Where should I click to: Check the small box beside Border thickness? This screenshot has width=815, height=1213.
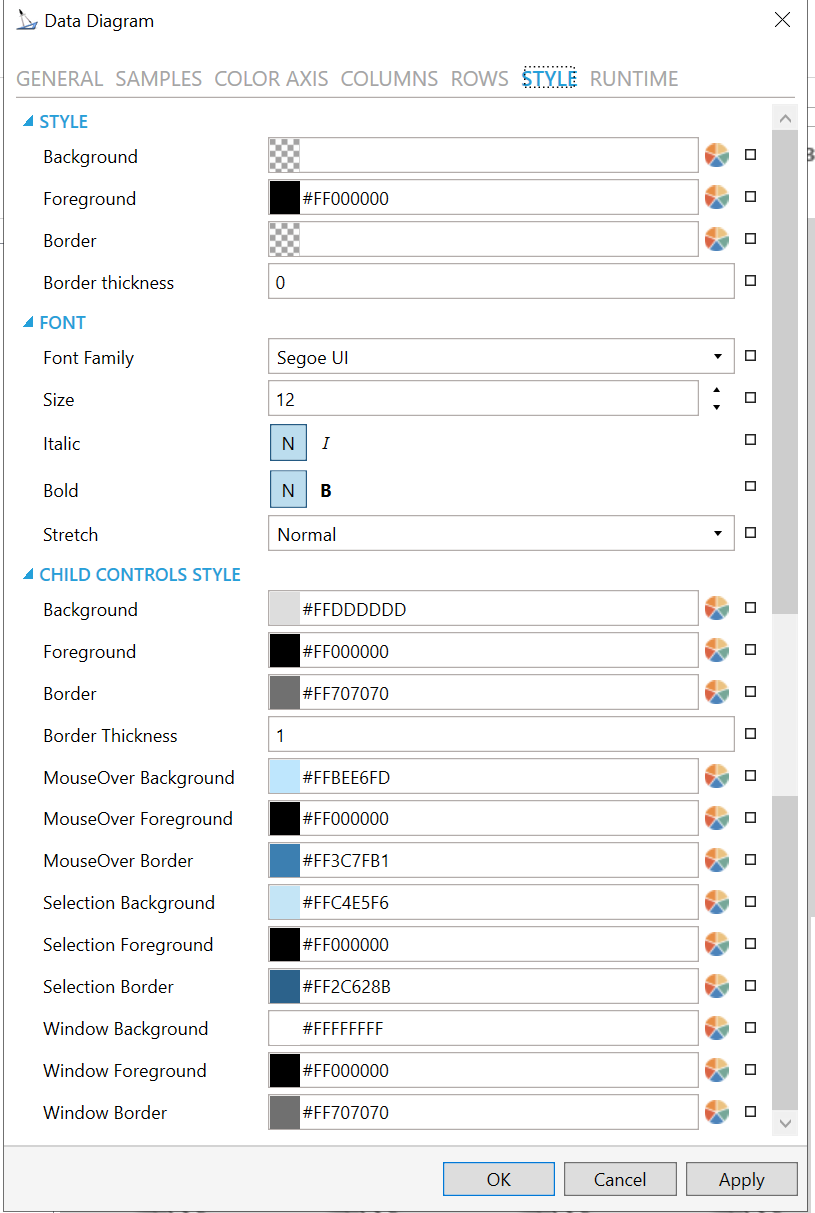coord(751,282)
